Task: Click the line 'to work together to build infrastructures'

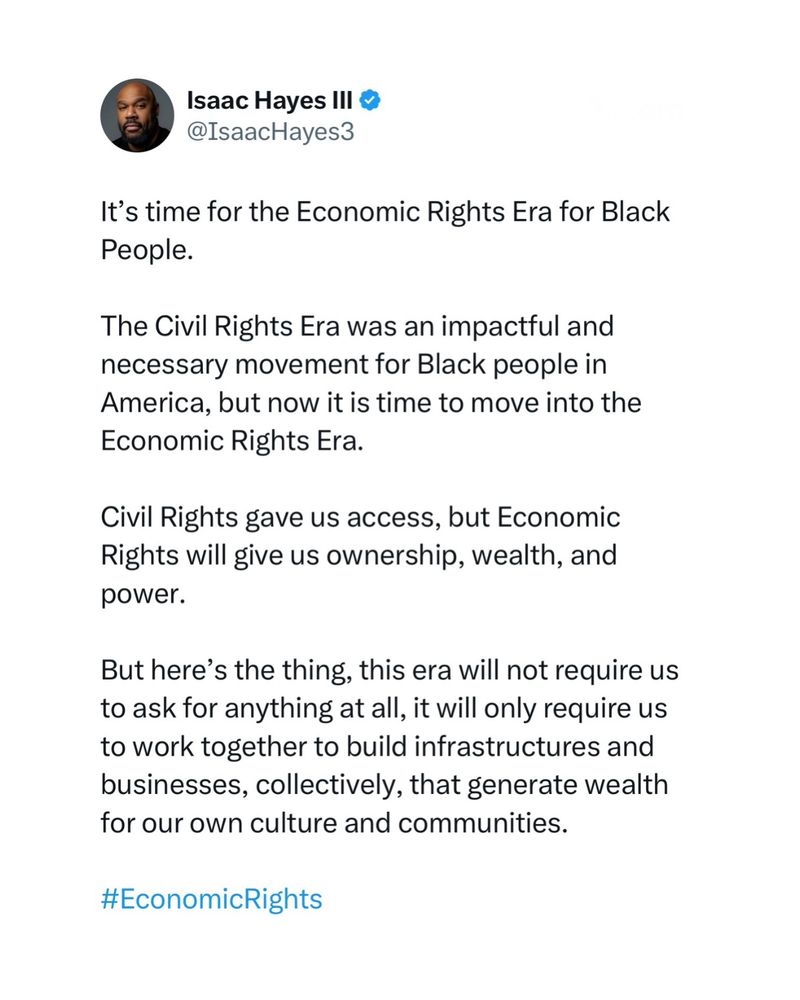Action: coord(377,747)
